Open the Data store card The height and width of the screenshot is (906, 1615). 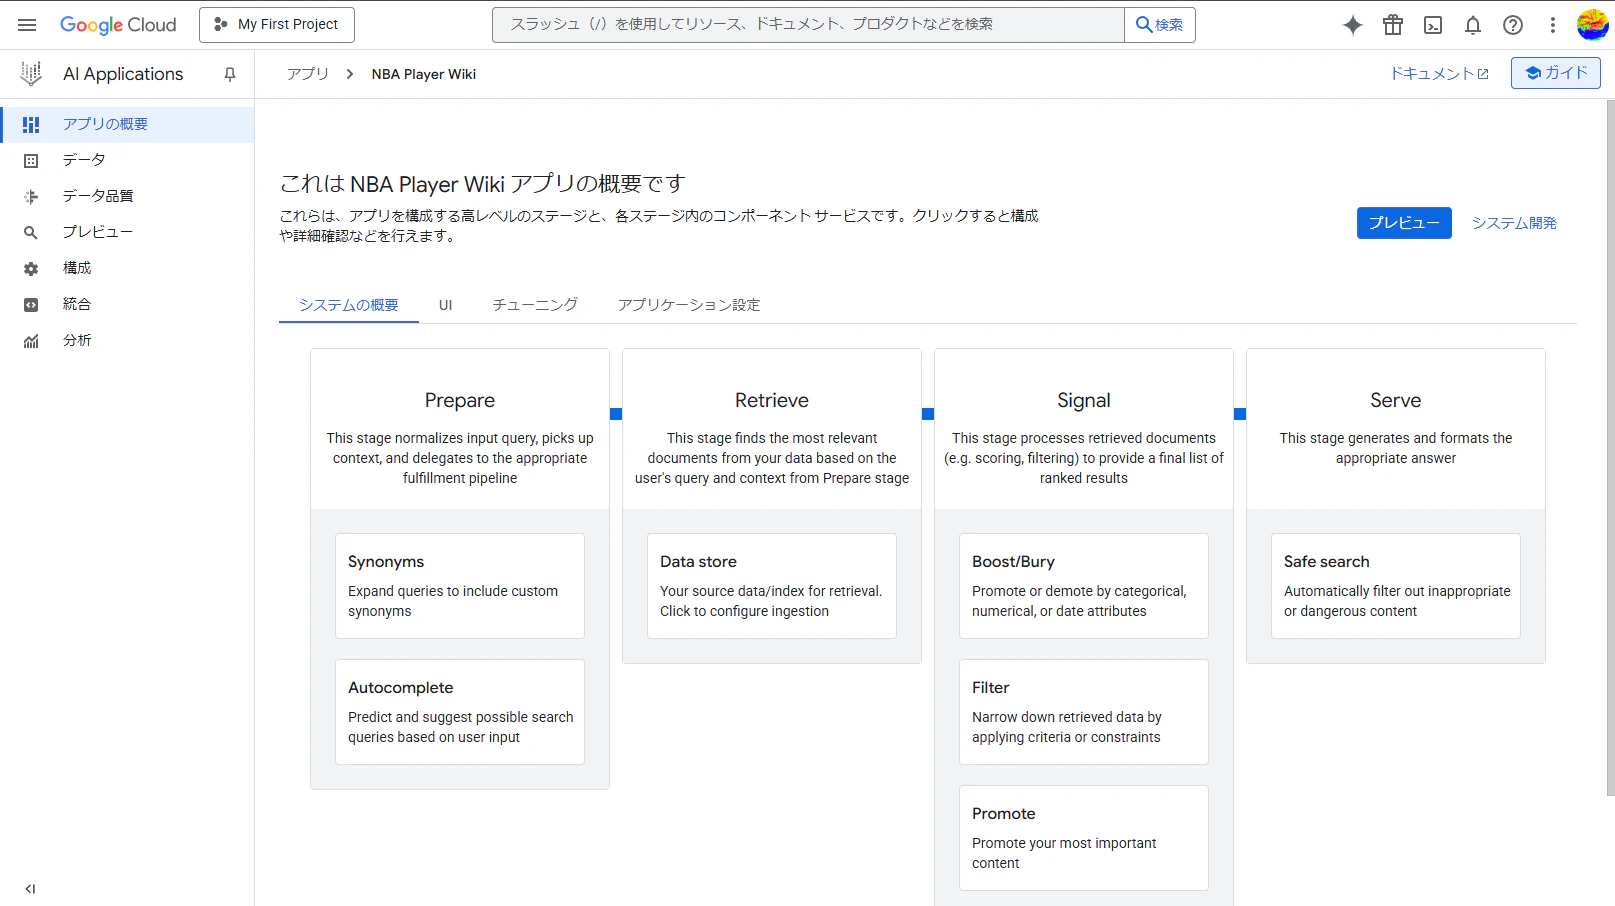772,586
